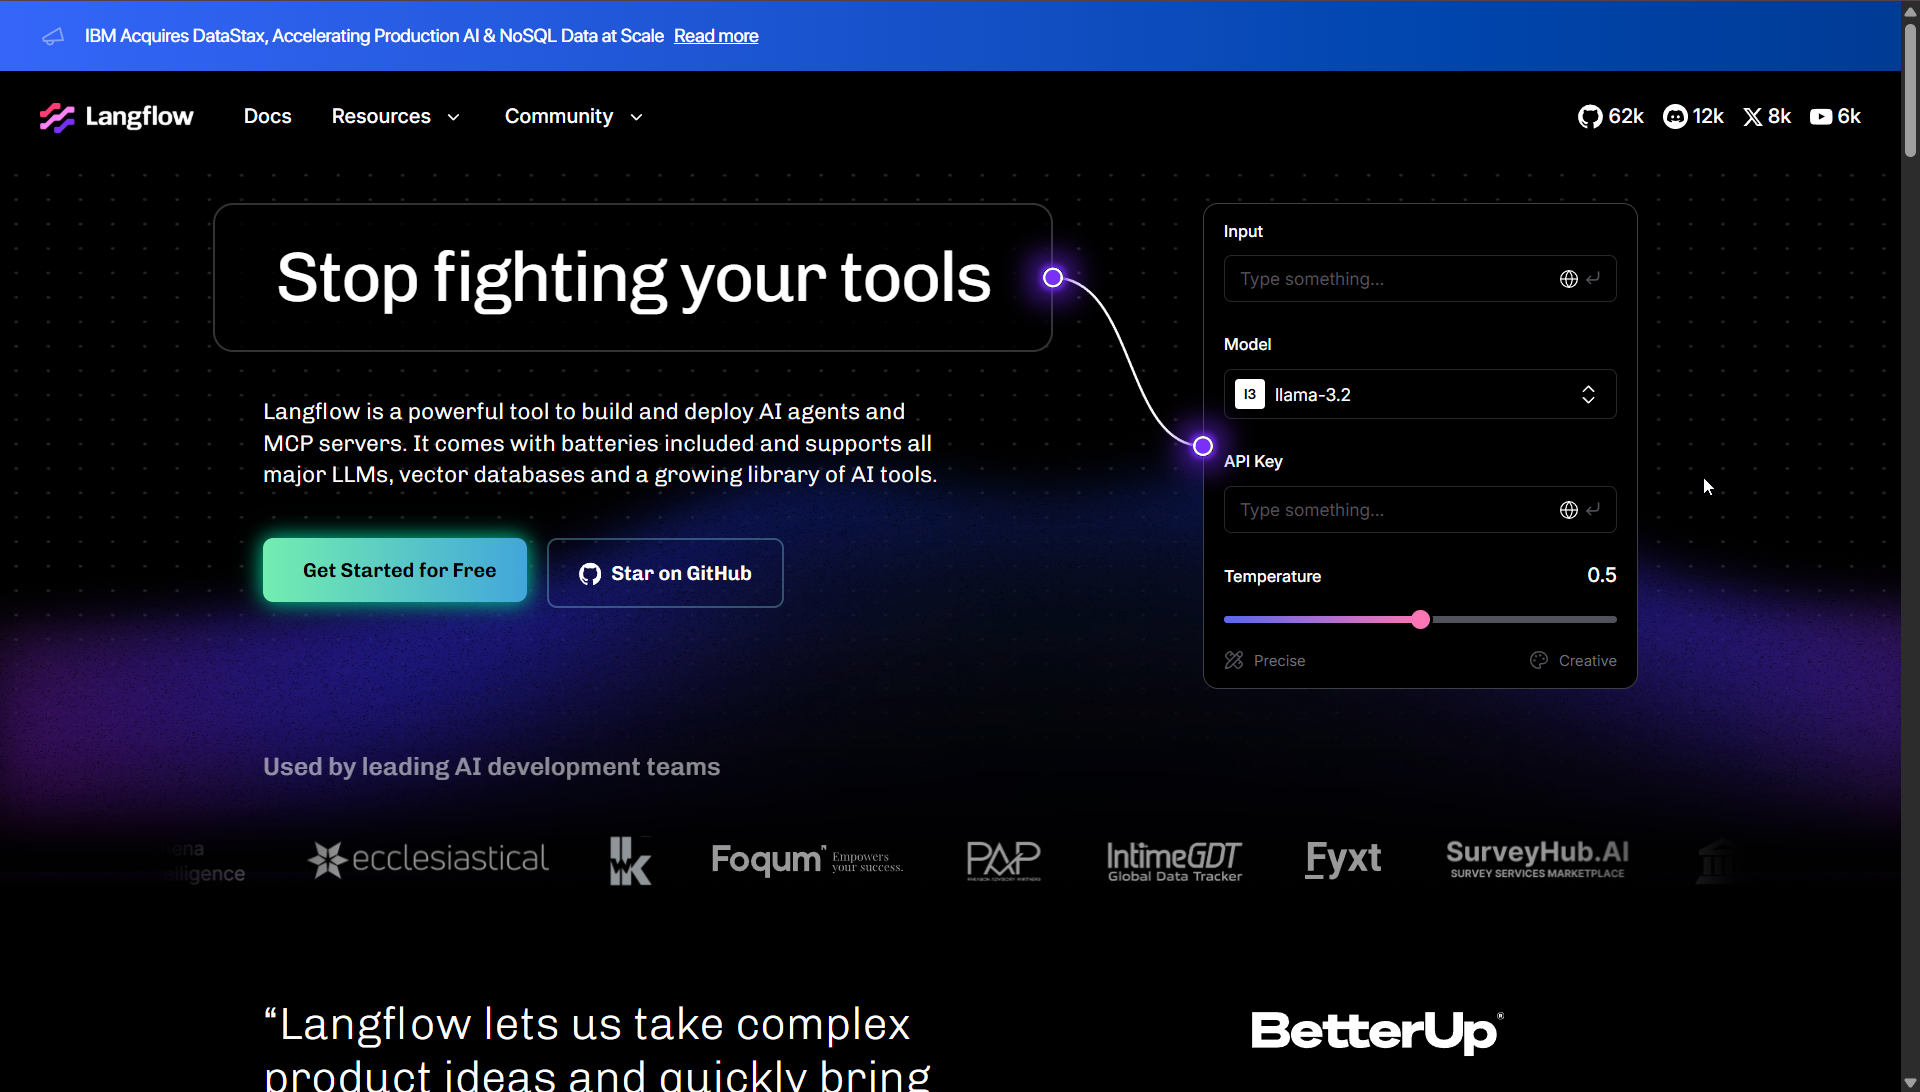Click the Foqum logo
The image size is (1920, 1092).
pyautogui.click(x=807, y=860)
